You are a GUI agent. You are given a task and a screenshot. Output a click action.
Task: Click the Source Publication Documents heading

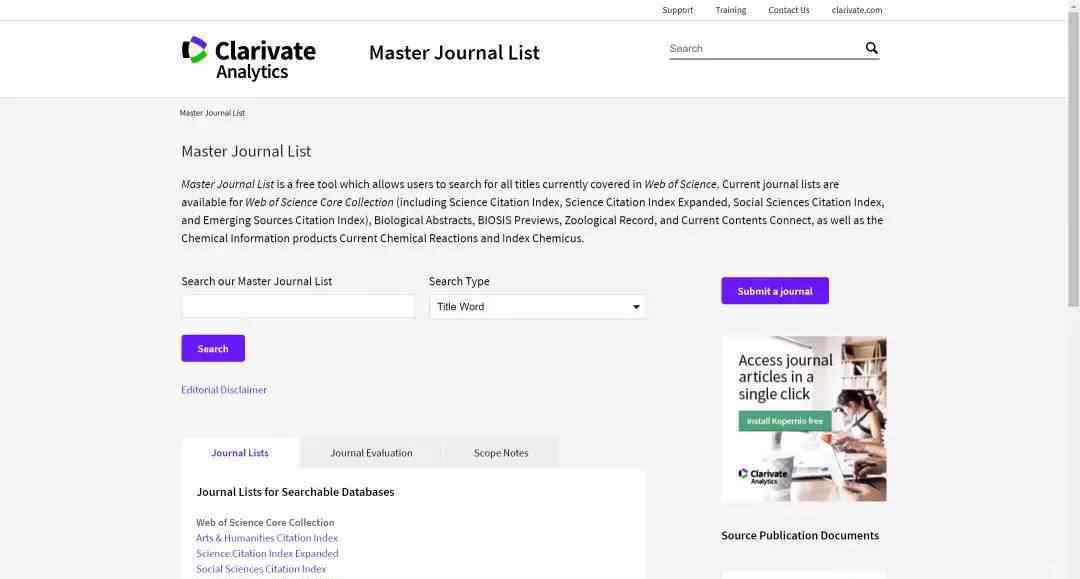pos(800,536)
